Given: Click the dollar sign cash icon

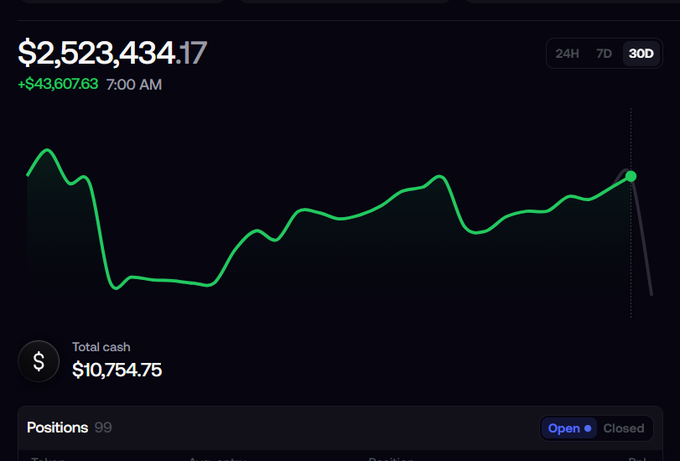Looking at the screenshot, I should 39,361.
